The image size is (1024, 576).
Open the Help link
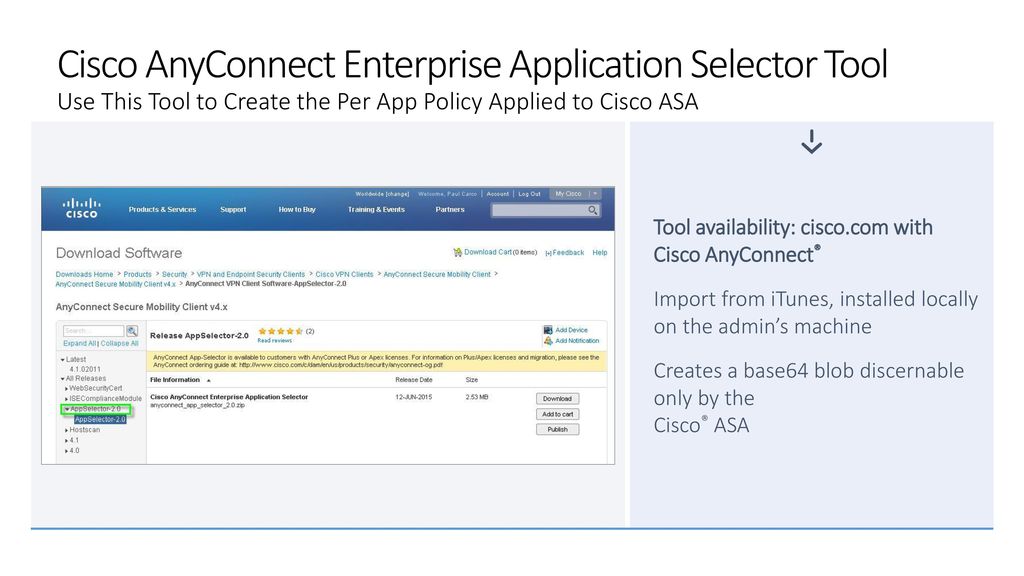pos(600,253)
